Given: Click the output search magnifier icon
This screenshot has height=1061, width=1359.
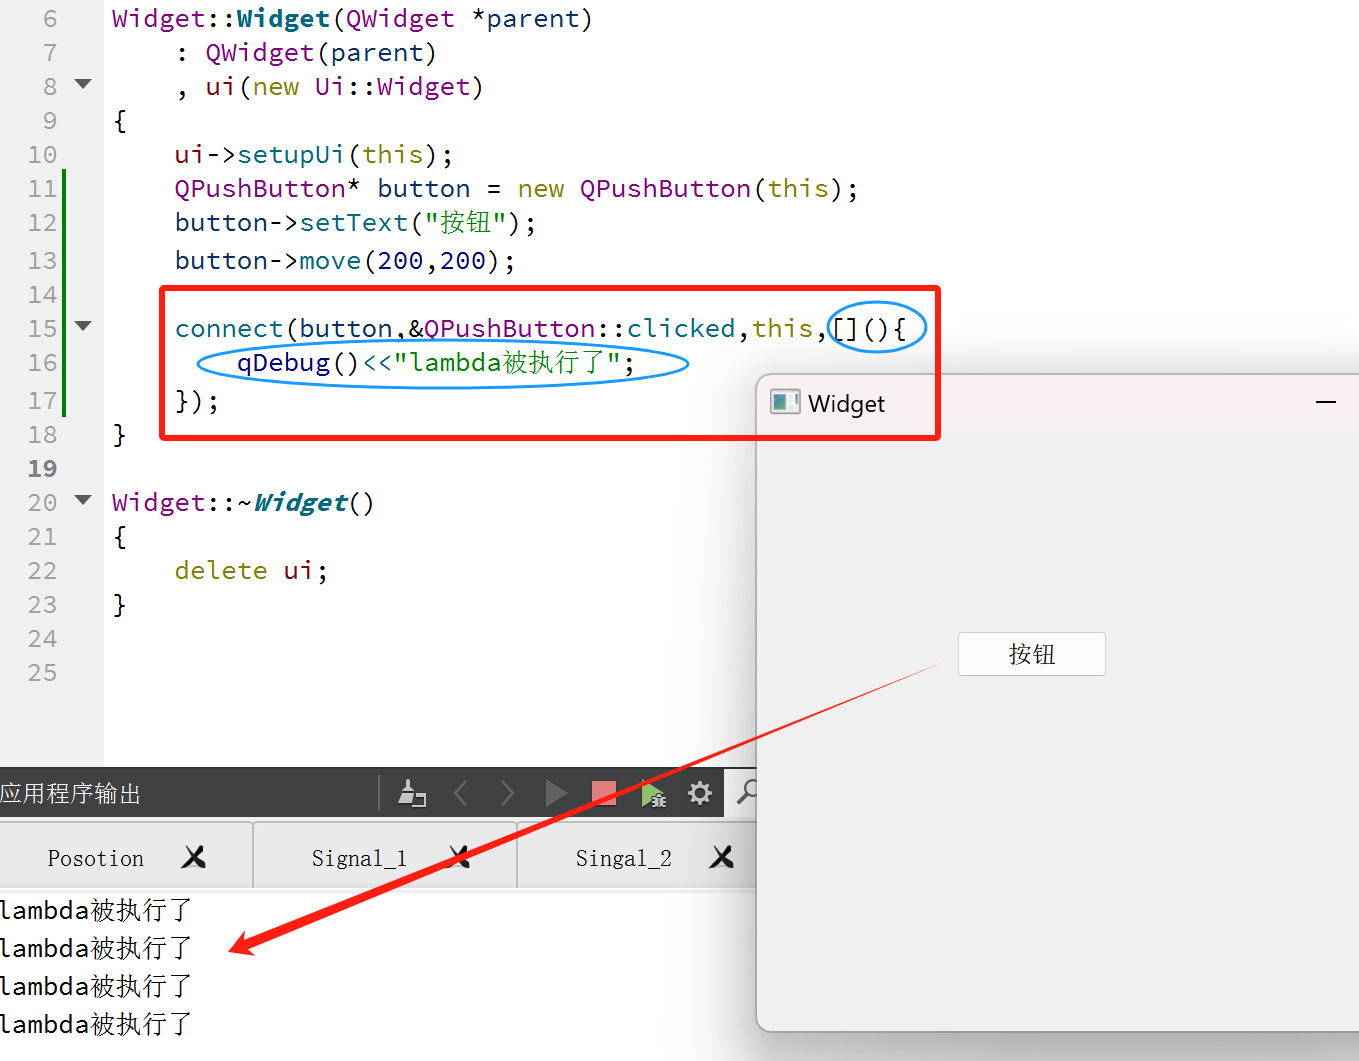Looking at the screenshot, I should 746,793.
